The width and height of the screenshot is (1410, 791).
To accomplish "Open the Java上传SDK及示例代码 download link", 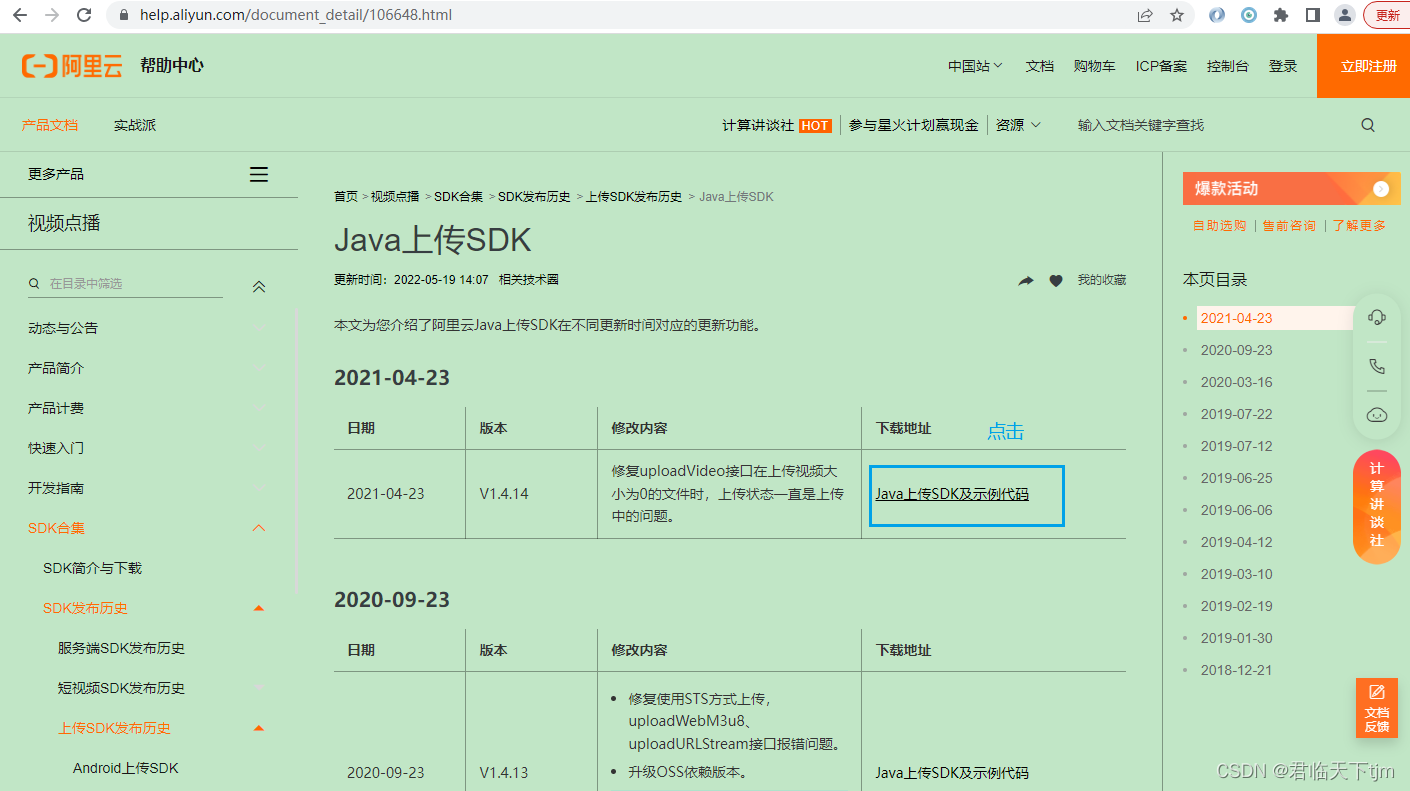I will pyautogui.click(x=963, y=494).
